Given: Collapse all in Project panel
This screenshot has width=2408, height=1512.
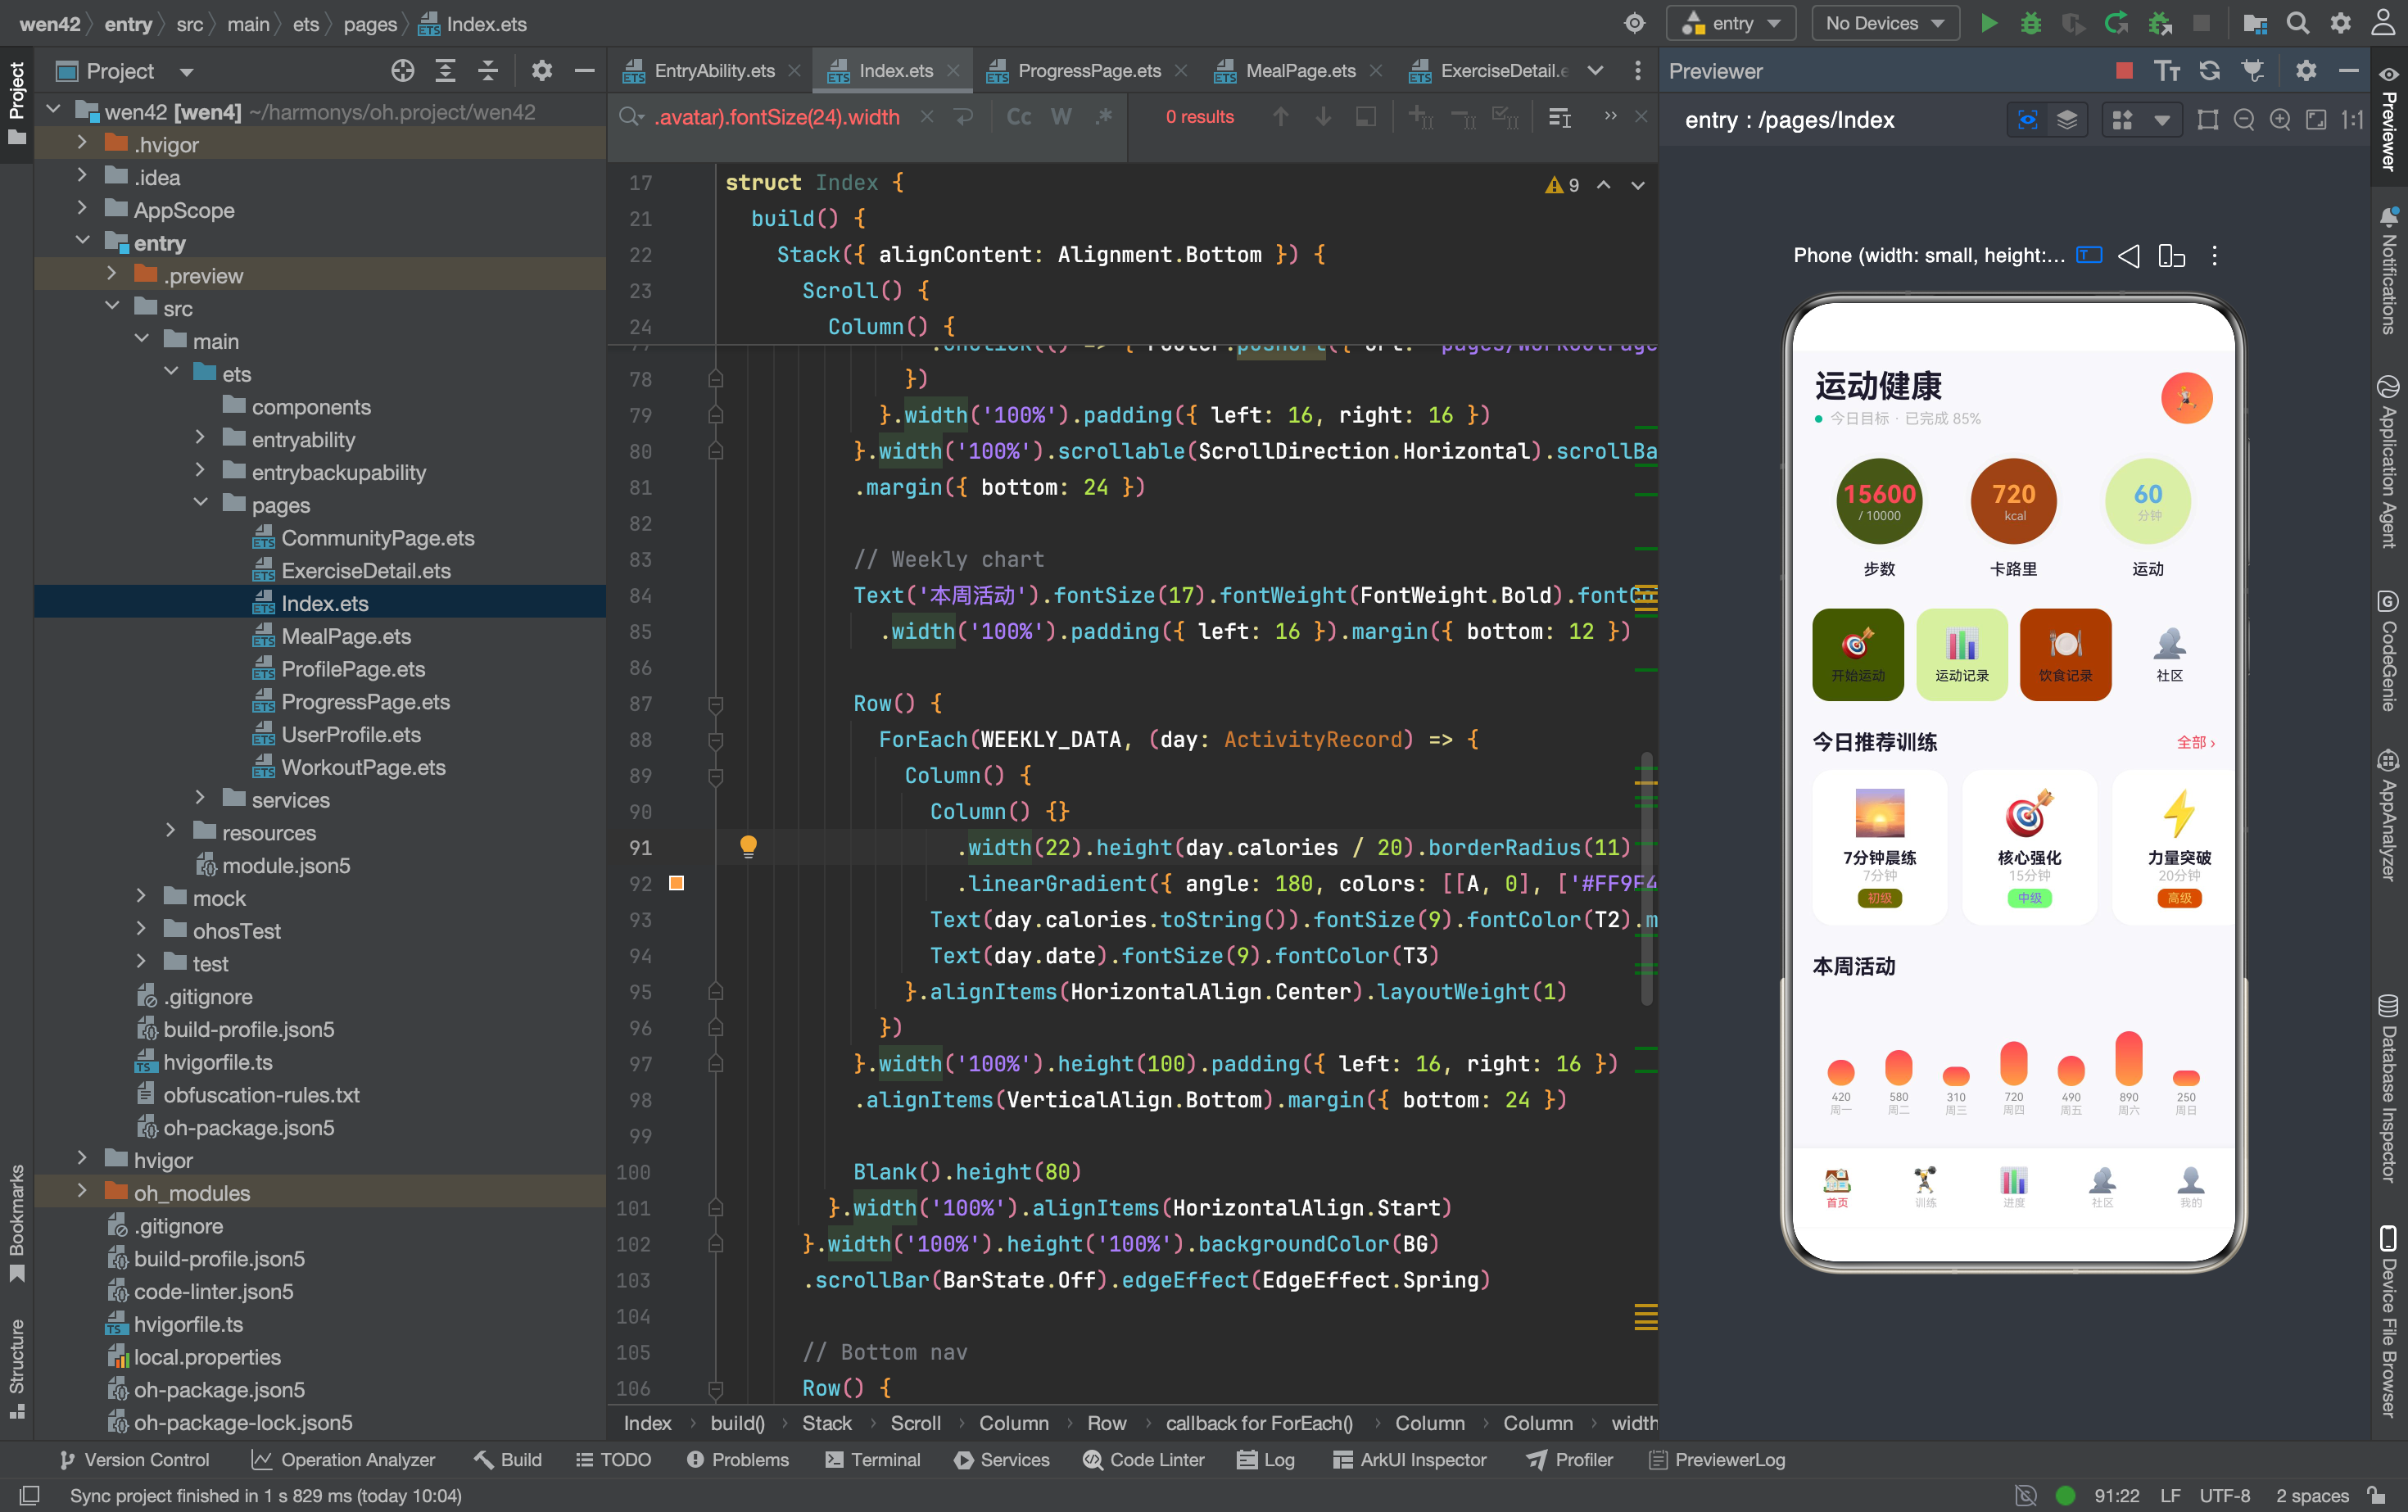Looking at the screenshot, I should [488, 71].
